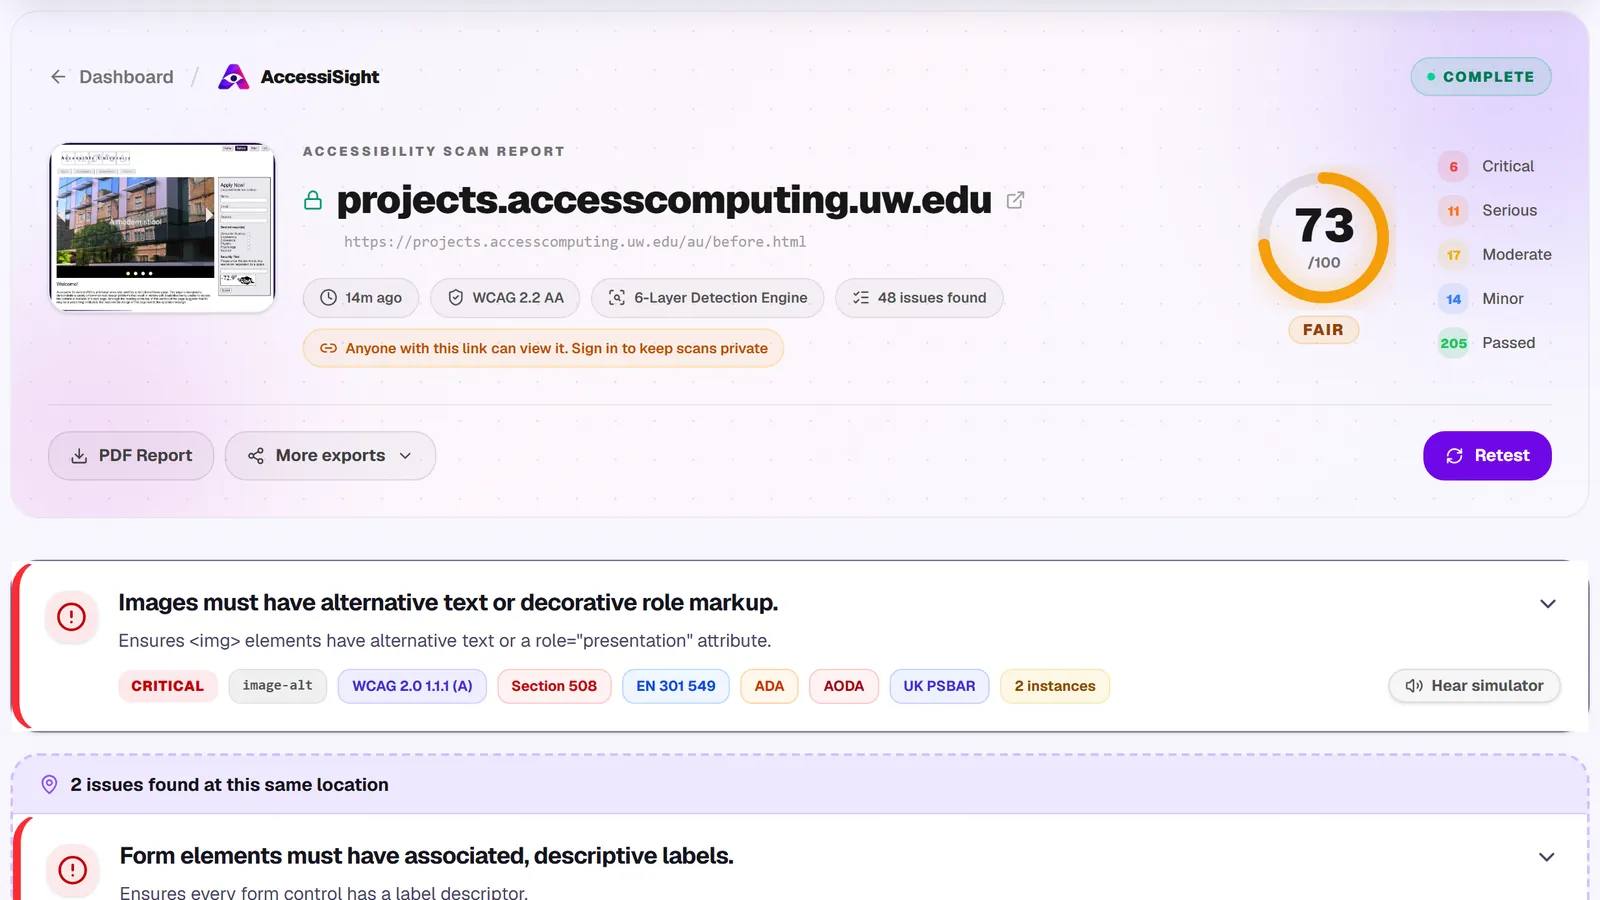Click the critical alert icon for images issue
The image size is (1600, 900).
[71, 617]
